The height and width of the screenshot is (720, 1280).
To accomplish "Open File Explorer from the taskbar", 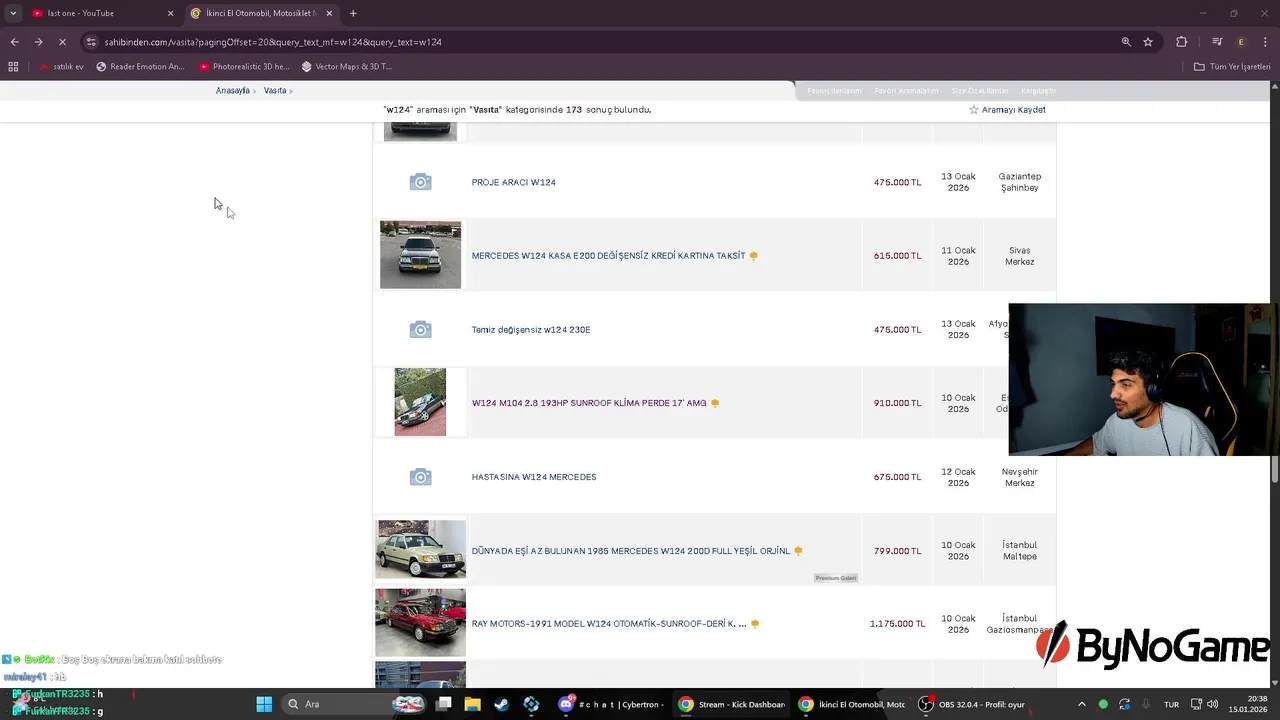I will 472,704.
